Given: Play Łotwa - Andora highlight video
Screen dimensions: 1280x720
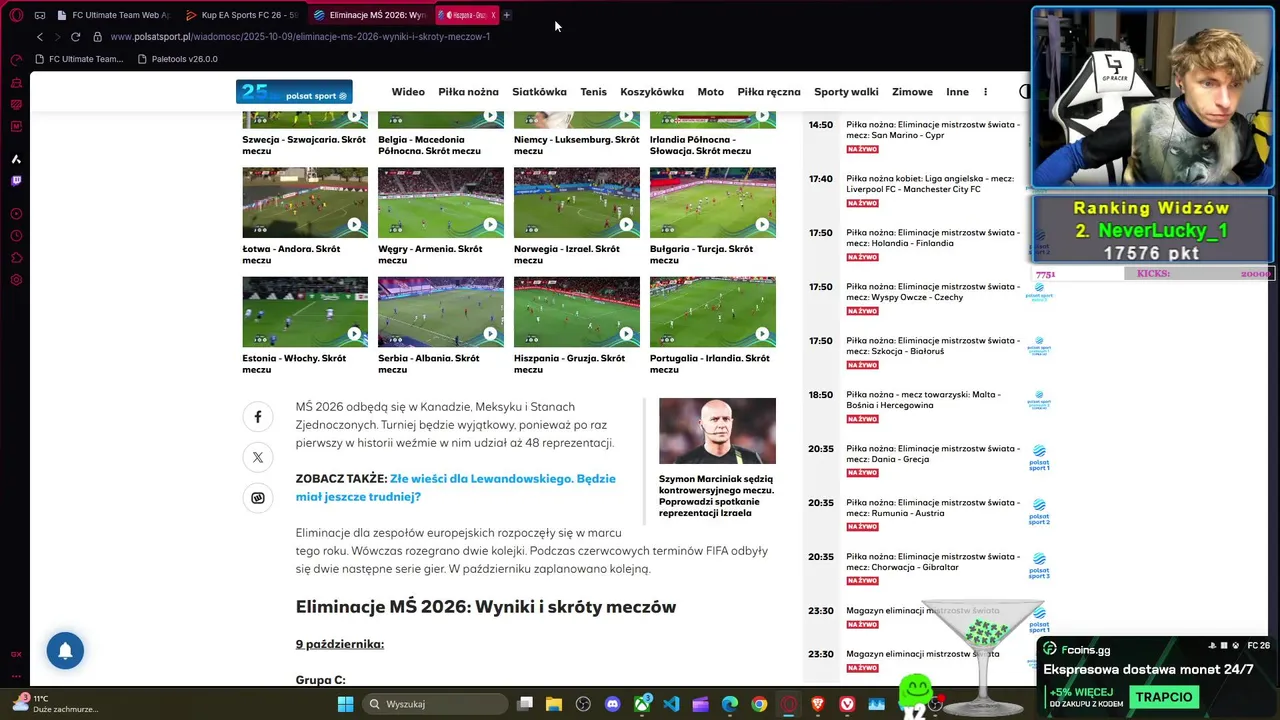Looking at the screenshot, I should 305,202.
